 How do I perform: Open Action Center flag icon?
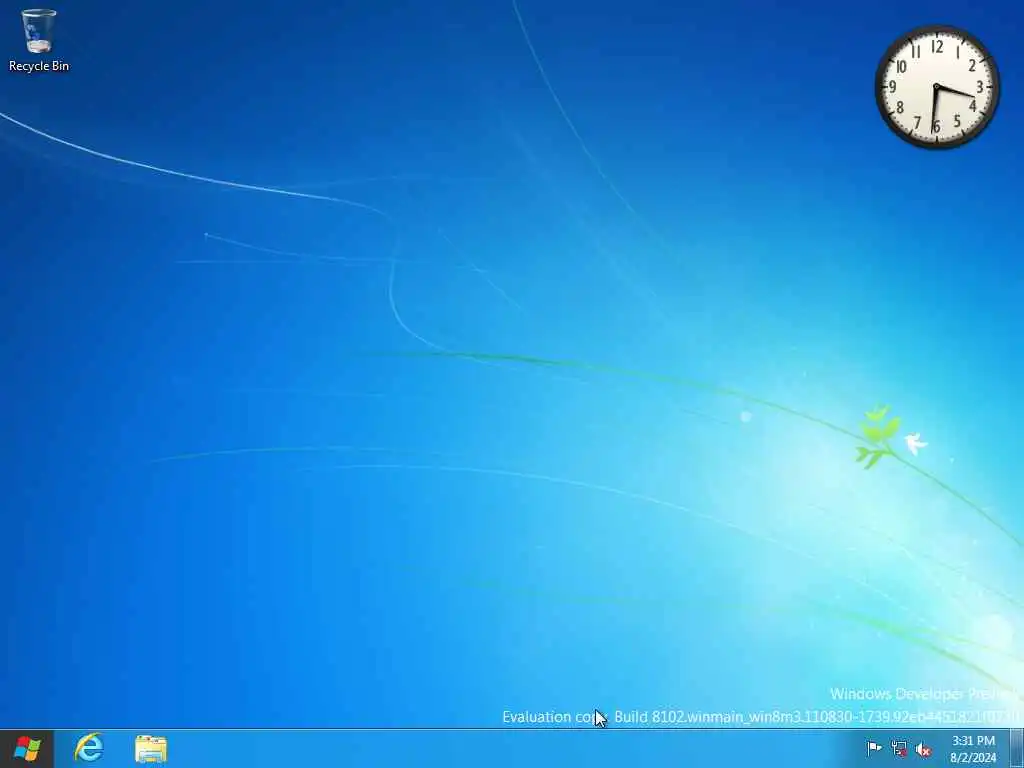click(874, 748)
